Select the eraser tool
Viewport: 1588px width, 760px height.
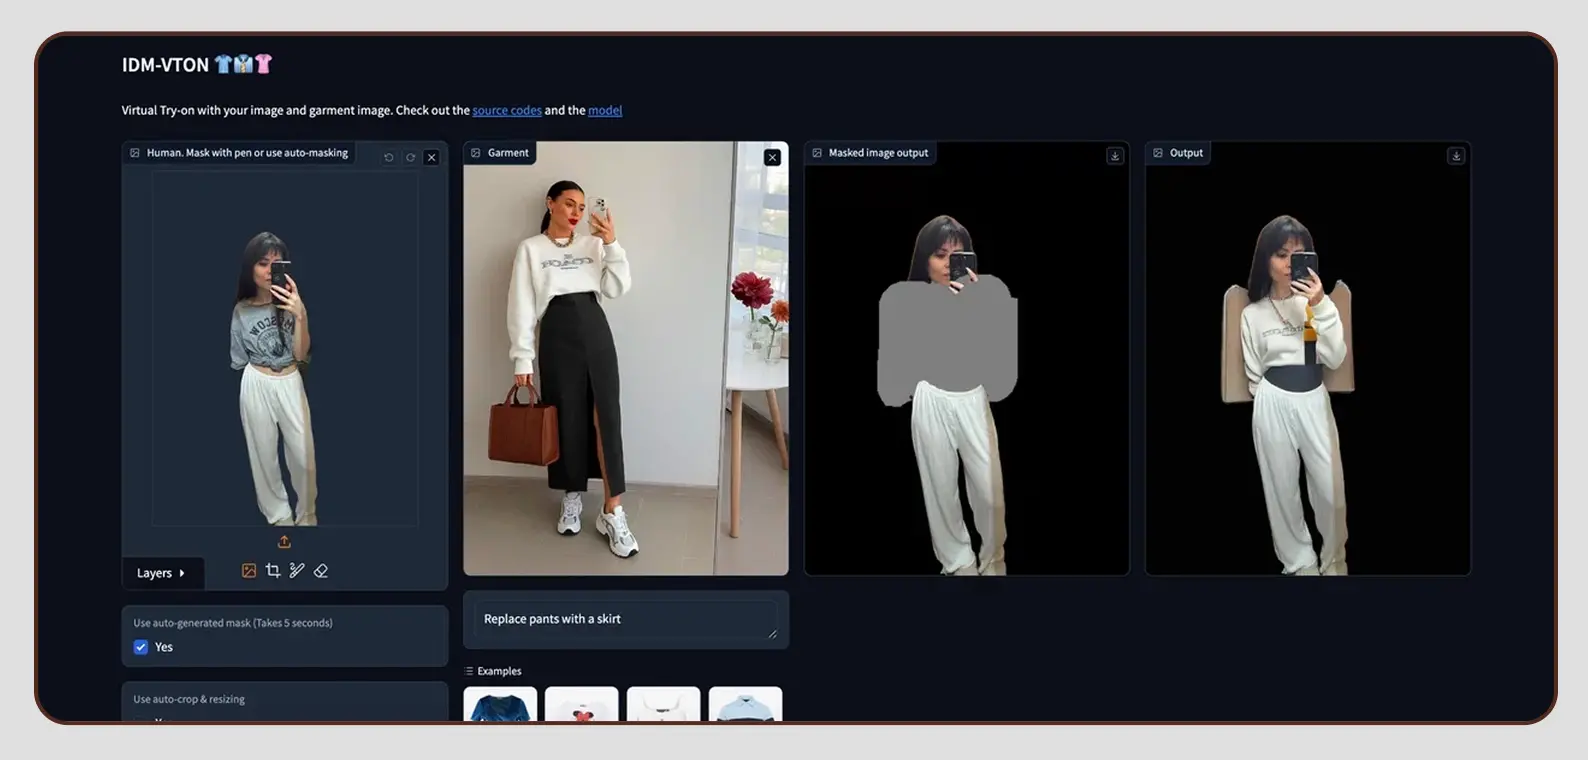321,570
